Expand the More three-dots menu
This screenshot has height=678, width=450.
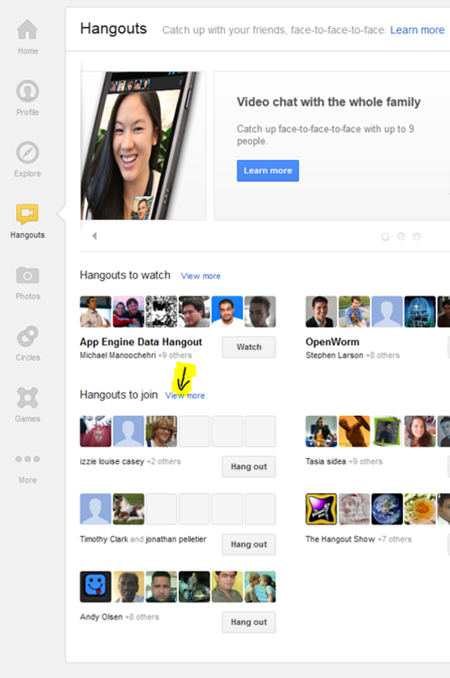[27, 459]
